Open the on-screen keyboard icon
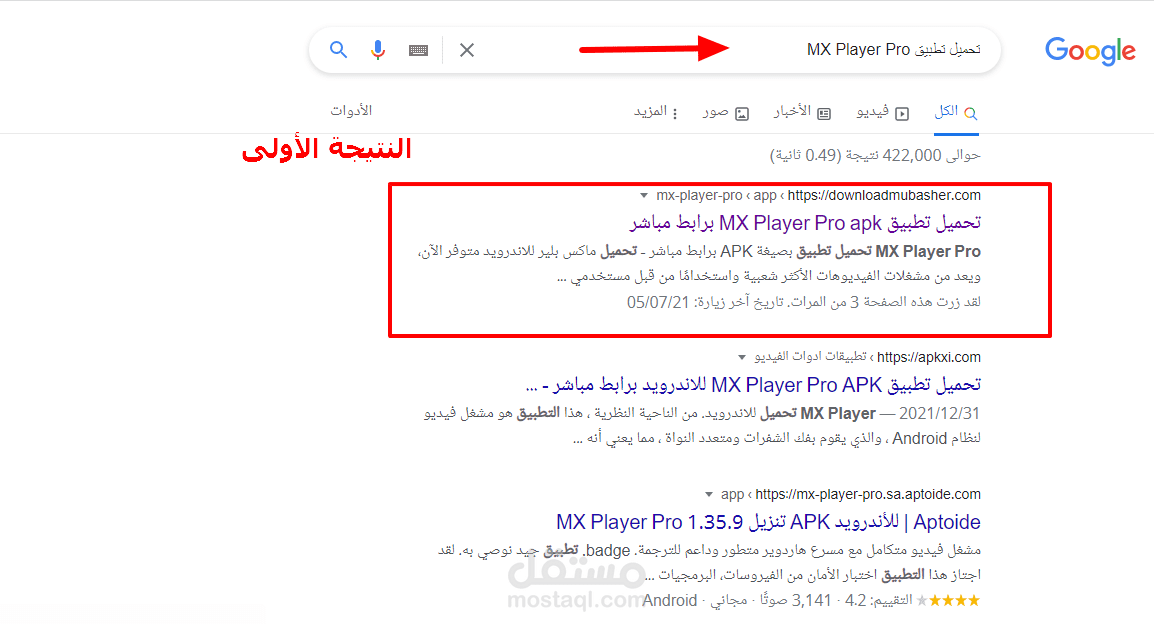Image resolution: width=1154 pixels, height=624 pixels. click(418, 50)
